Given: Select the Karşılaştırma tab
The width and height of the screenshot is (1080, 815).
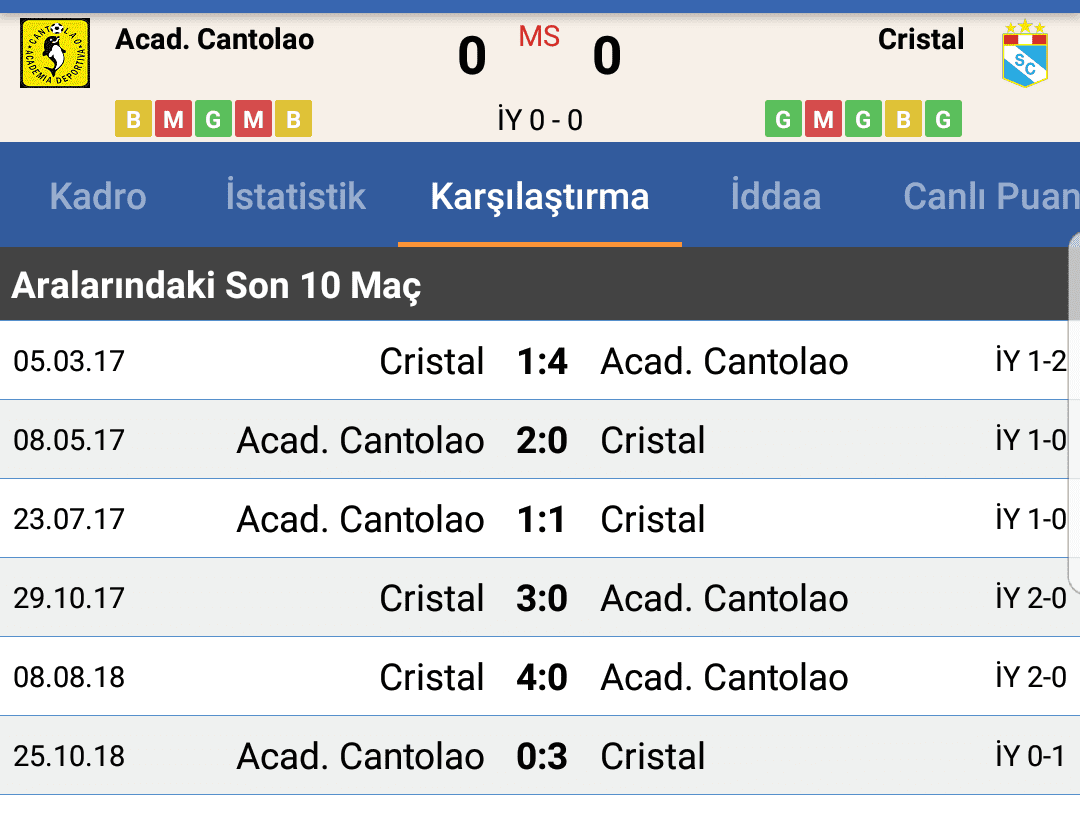Looking at the screenshot, I should pyautogui.click(x=540, y=196).
